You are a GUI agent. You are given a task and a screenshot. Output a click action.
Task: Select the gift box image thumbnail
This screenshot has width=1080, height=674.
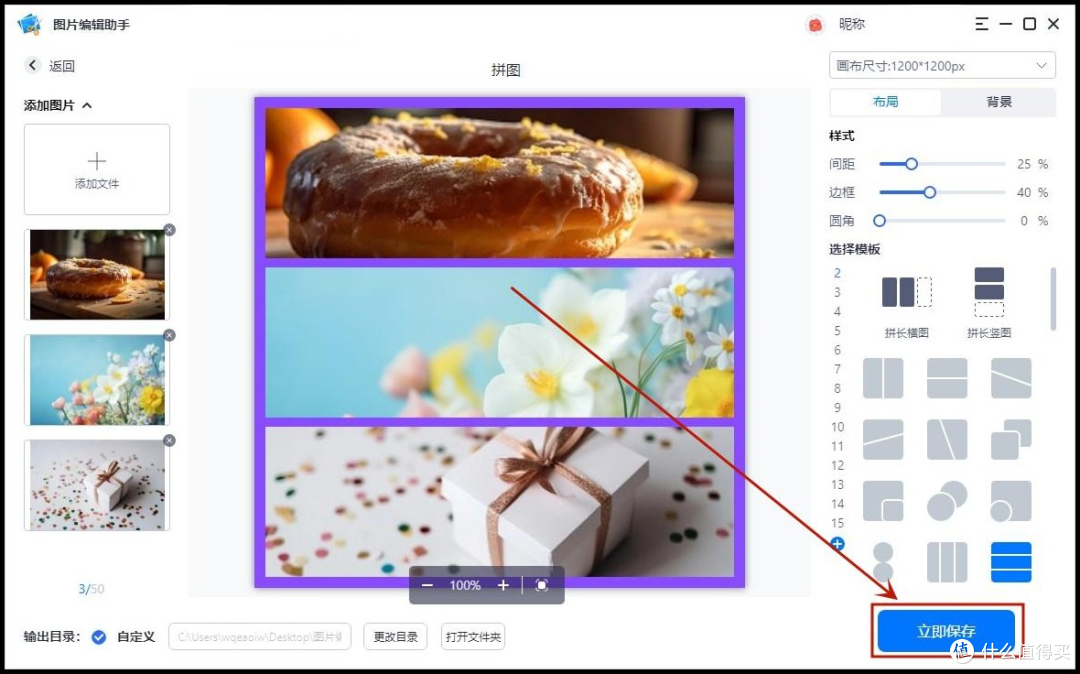[97, 485]
